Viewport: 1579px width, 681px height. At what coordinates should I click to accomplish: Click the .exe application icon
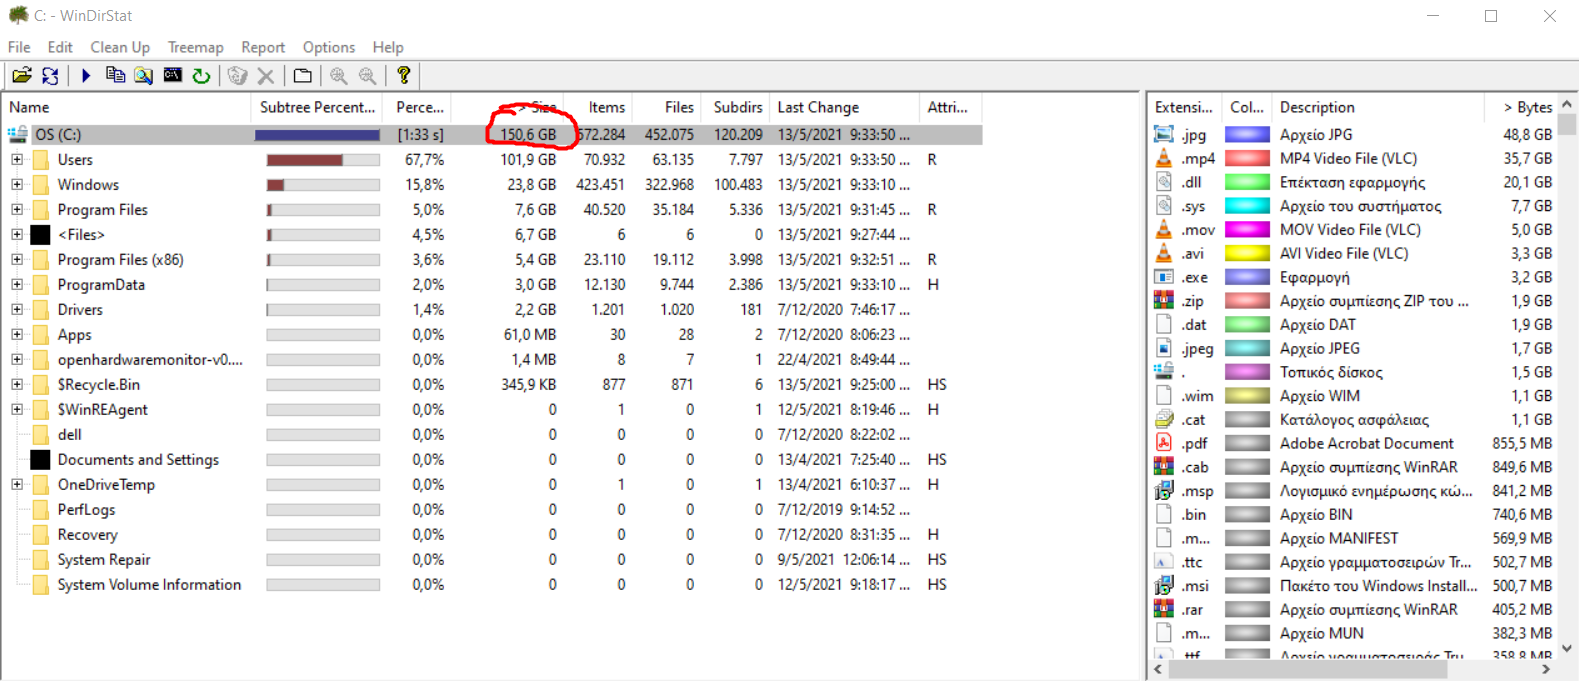click(x=1164, y=277)
